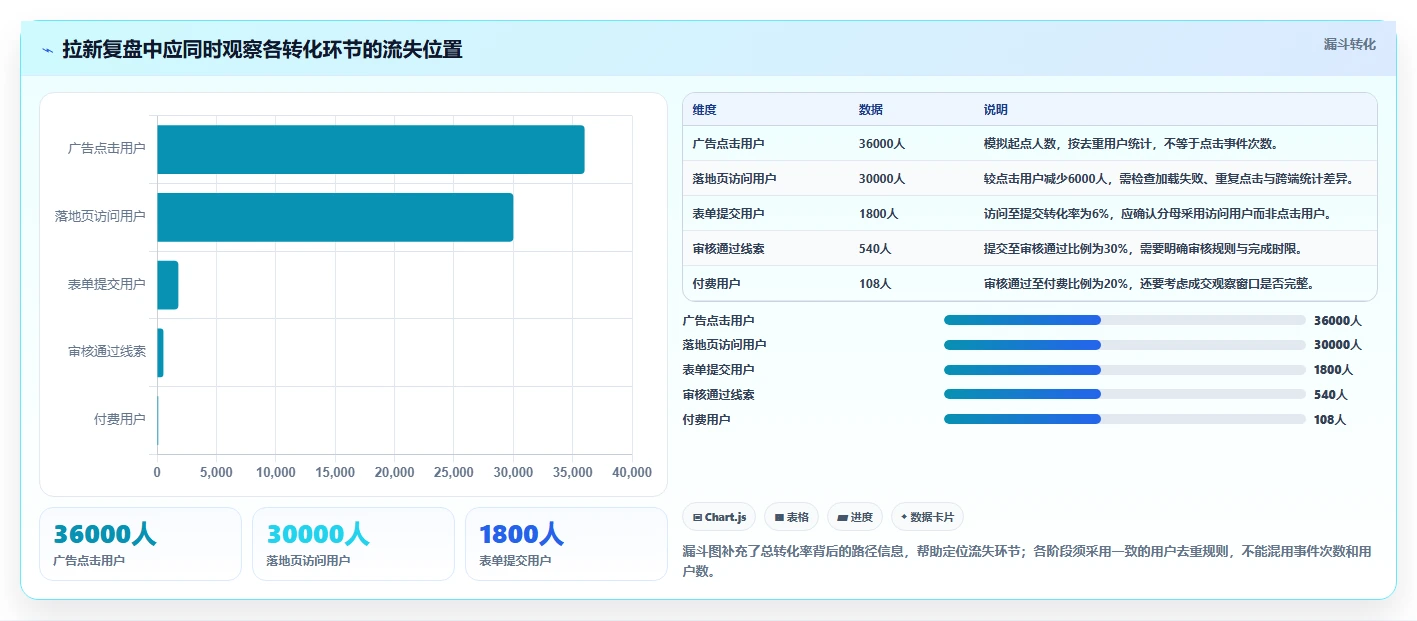The image size is (1417, 621).
Task: Click the description starting 较点击用户减少6000人
Action: pyautogui.click(x=1169, y=178)
